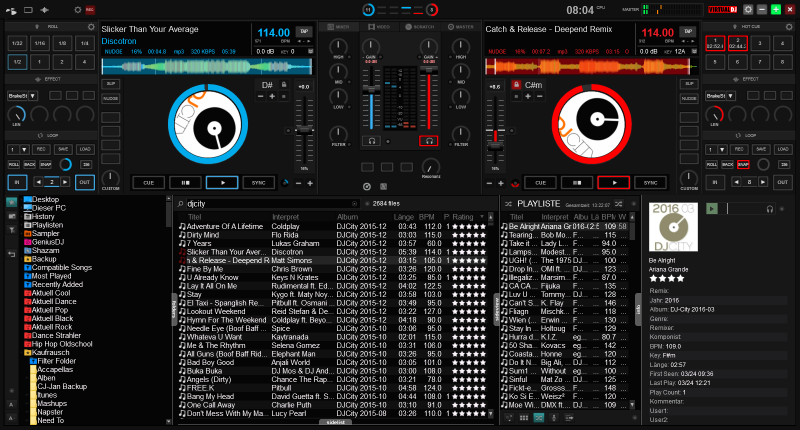Toggle red key lock on right deck

tap(516, 85)
